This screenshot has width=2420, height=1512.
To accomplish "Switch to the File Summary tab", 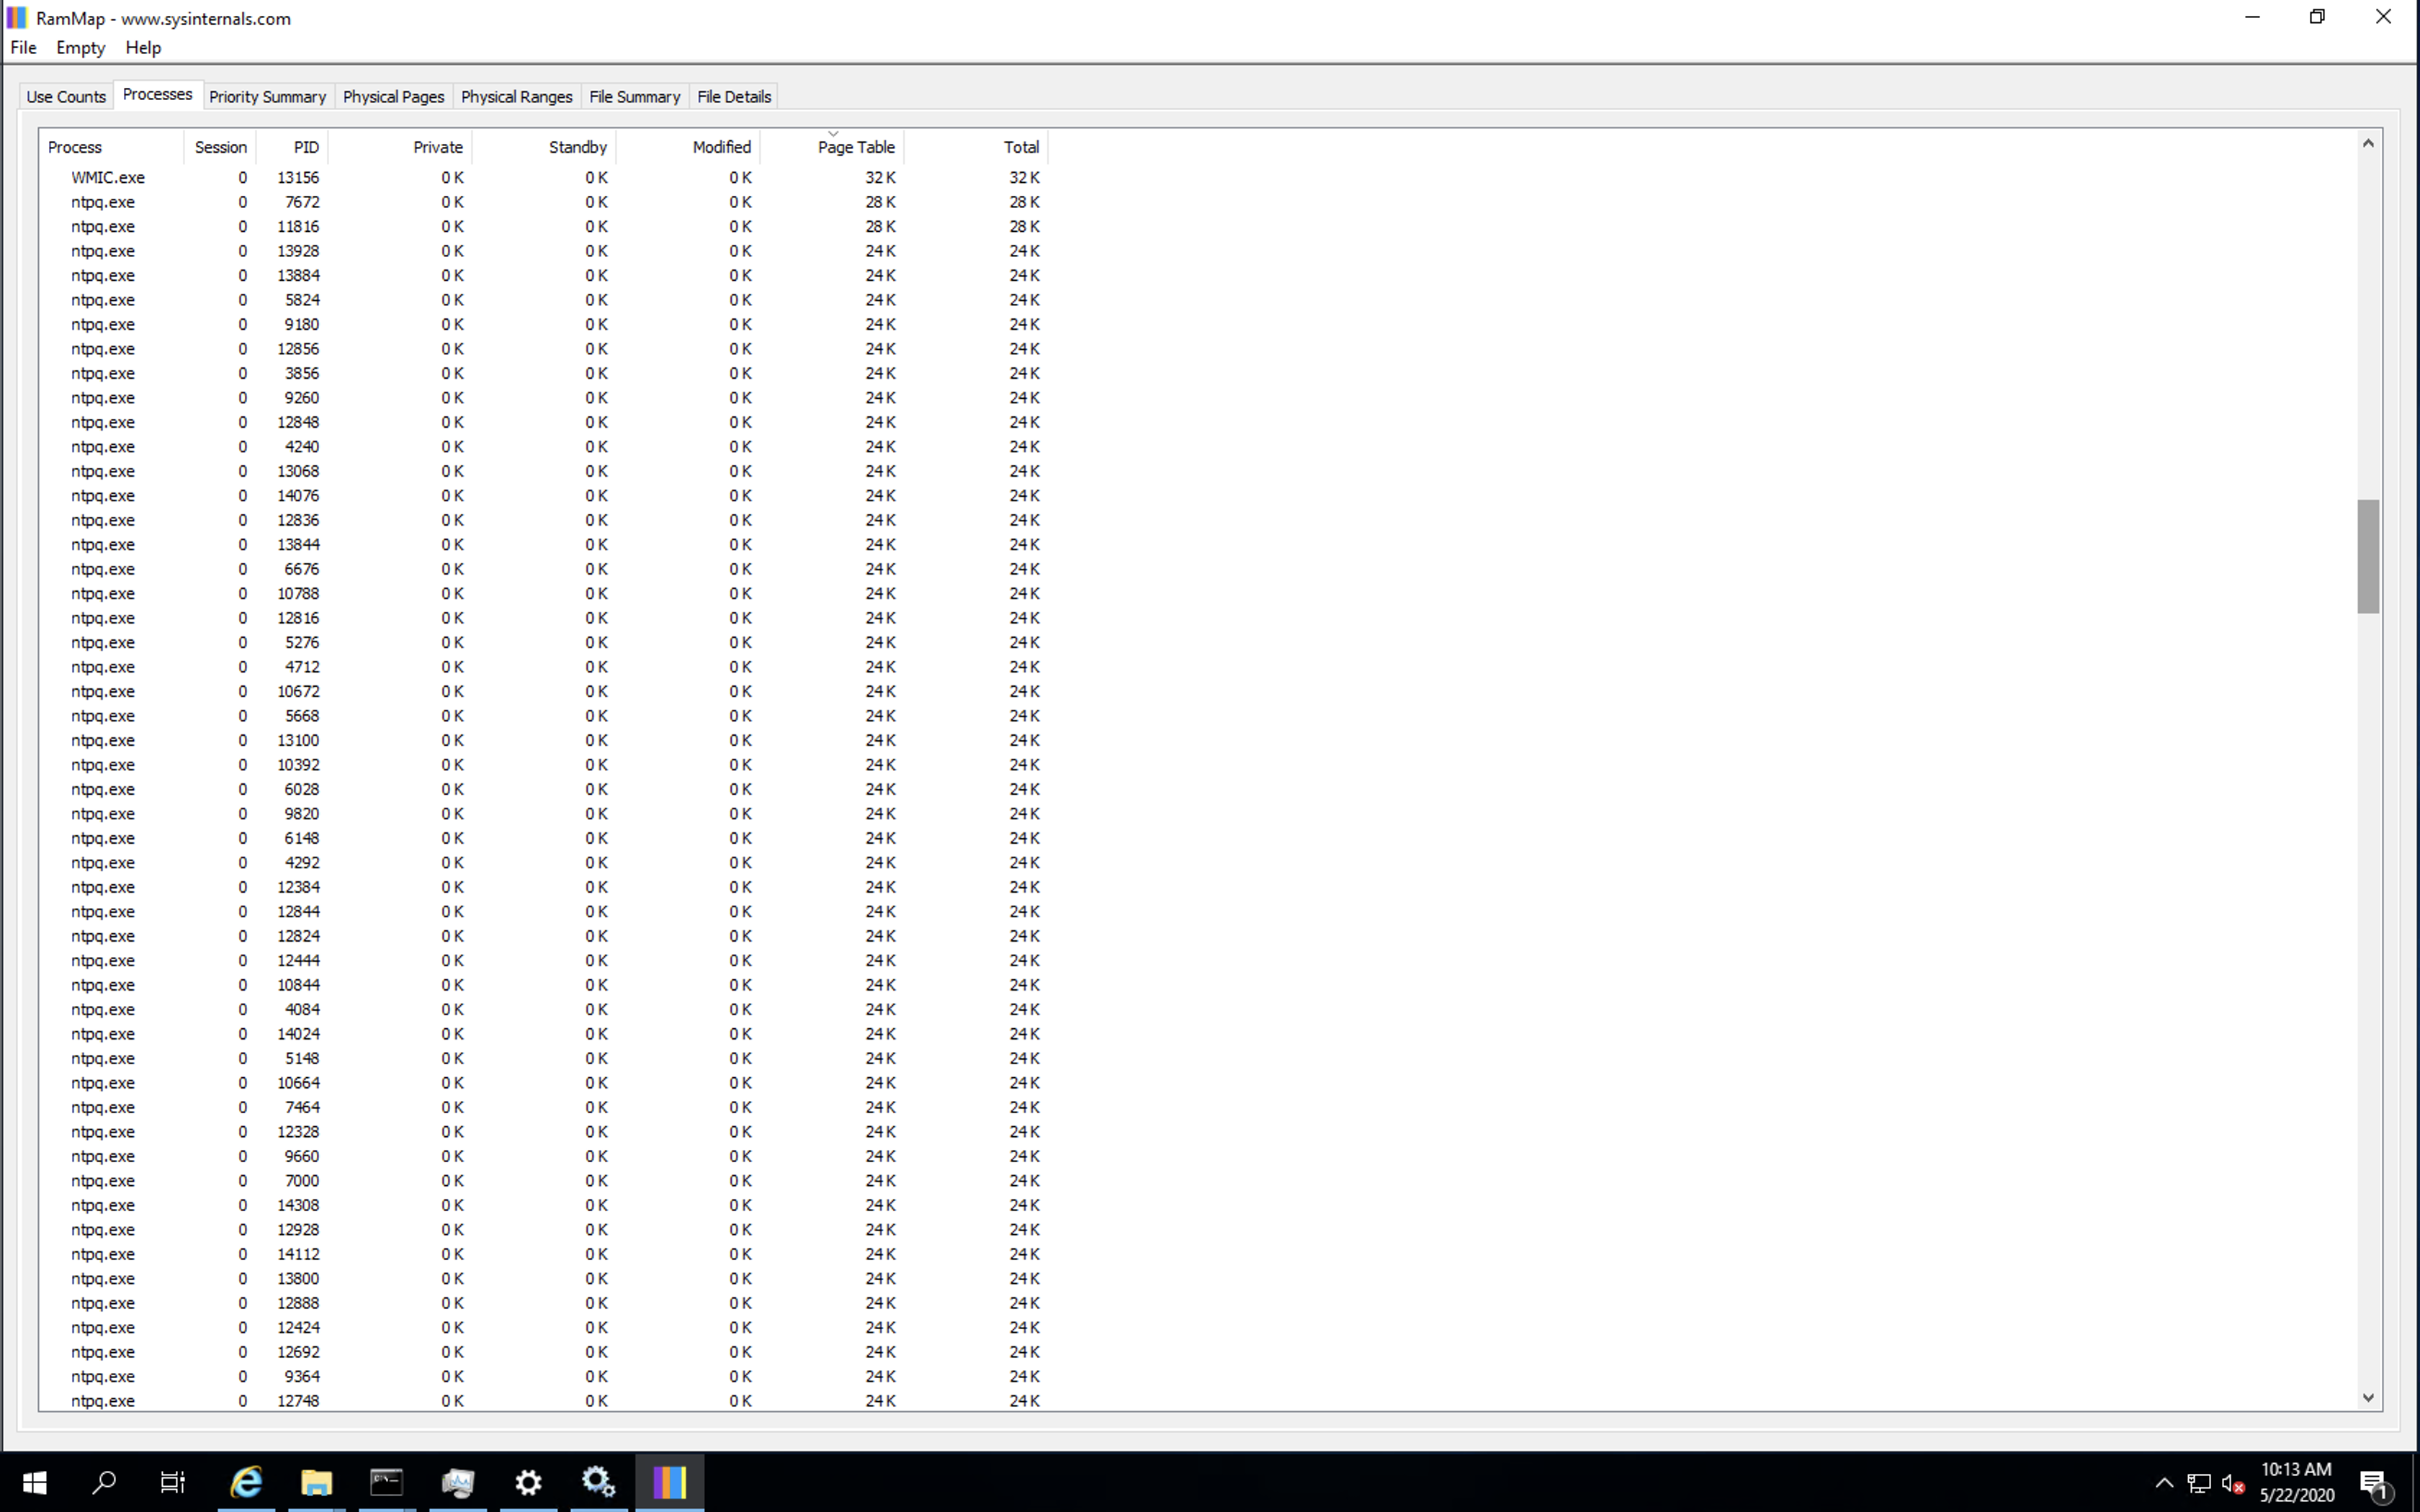I will (x=634, y=97).
